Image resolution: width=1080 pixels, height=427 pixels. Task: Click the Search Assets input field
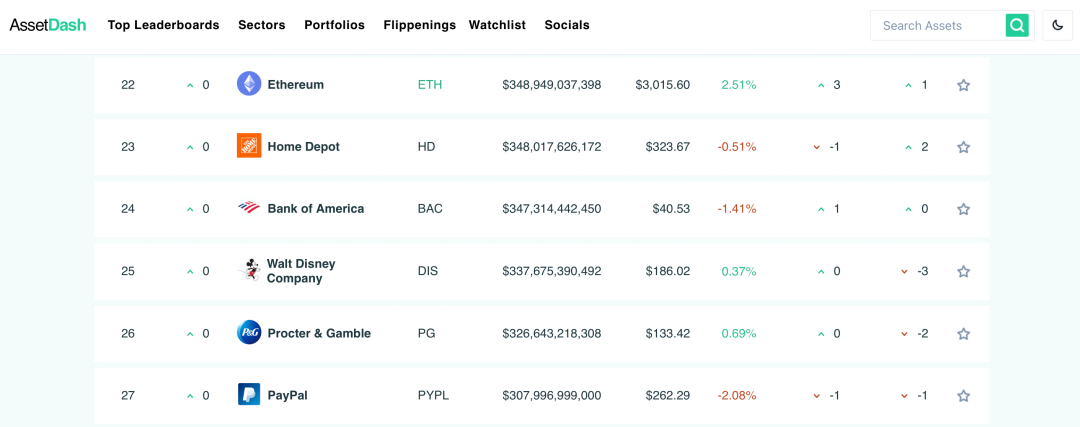[938, 25]
